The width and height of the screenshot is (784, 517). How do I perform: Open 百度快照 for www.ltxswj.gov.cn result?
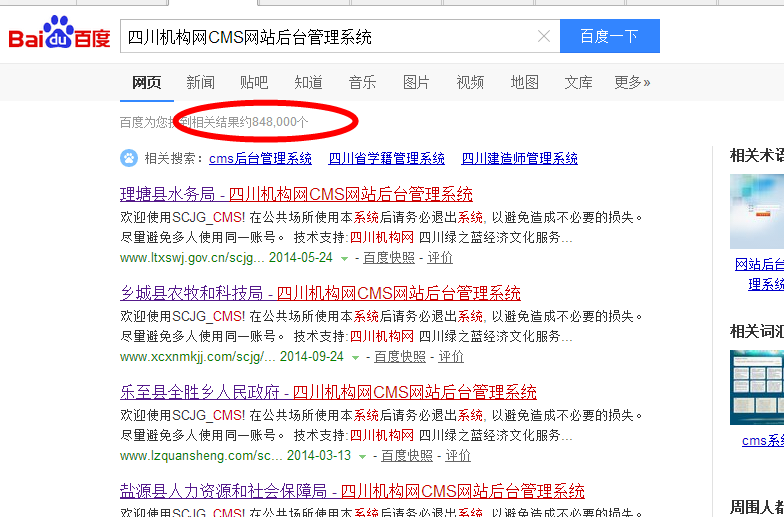coord(389,258)
